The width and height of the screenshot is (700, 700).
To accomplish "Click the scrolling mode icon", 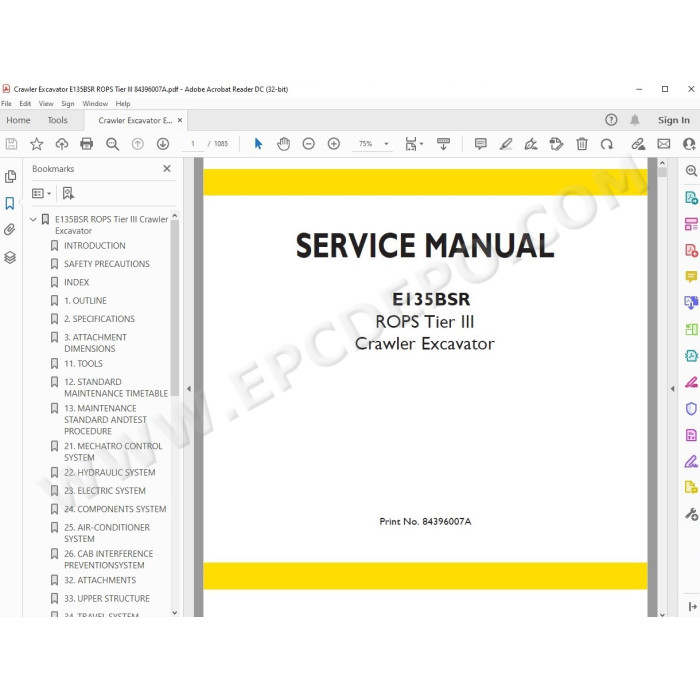I will [443, 144].
